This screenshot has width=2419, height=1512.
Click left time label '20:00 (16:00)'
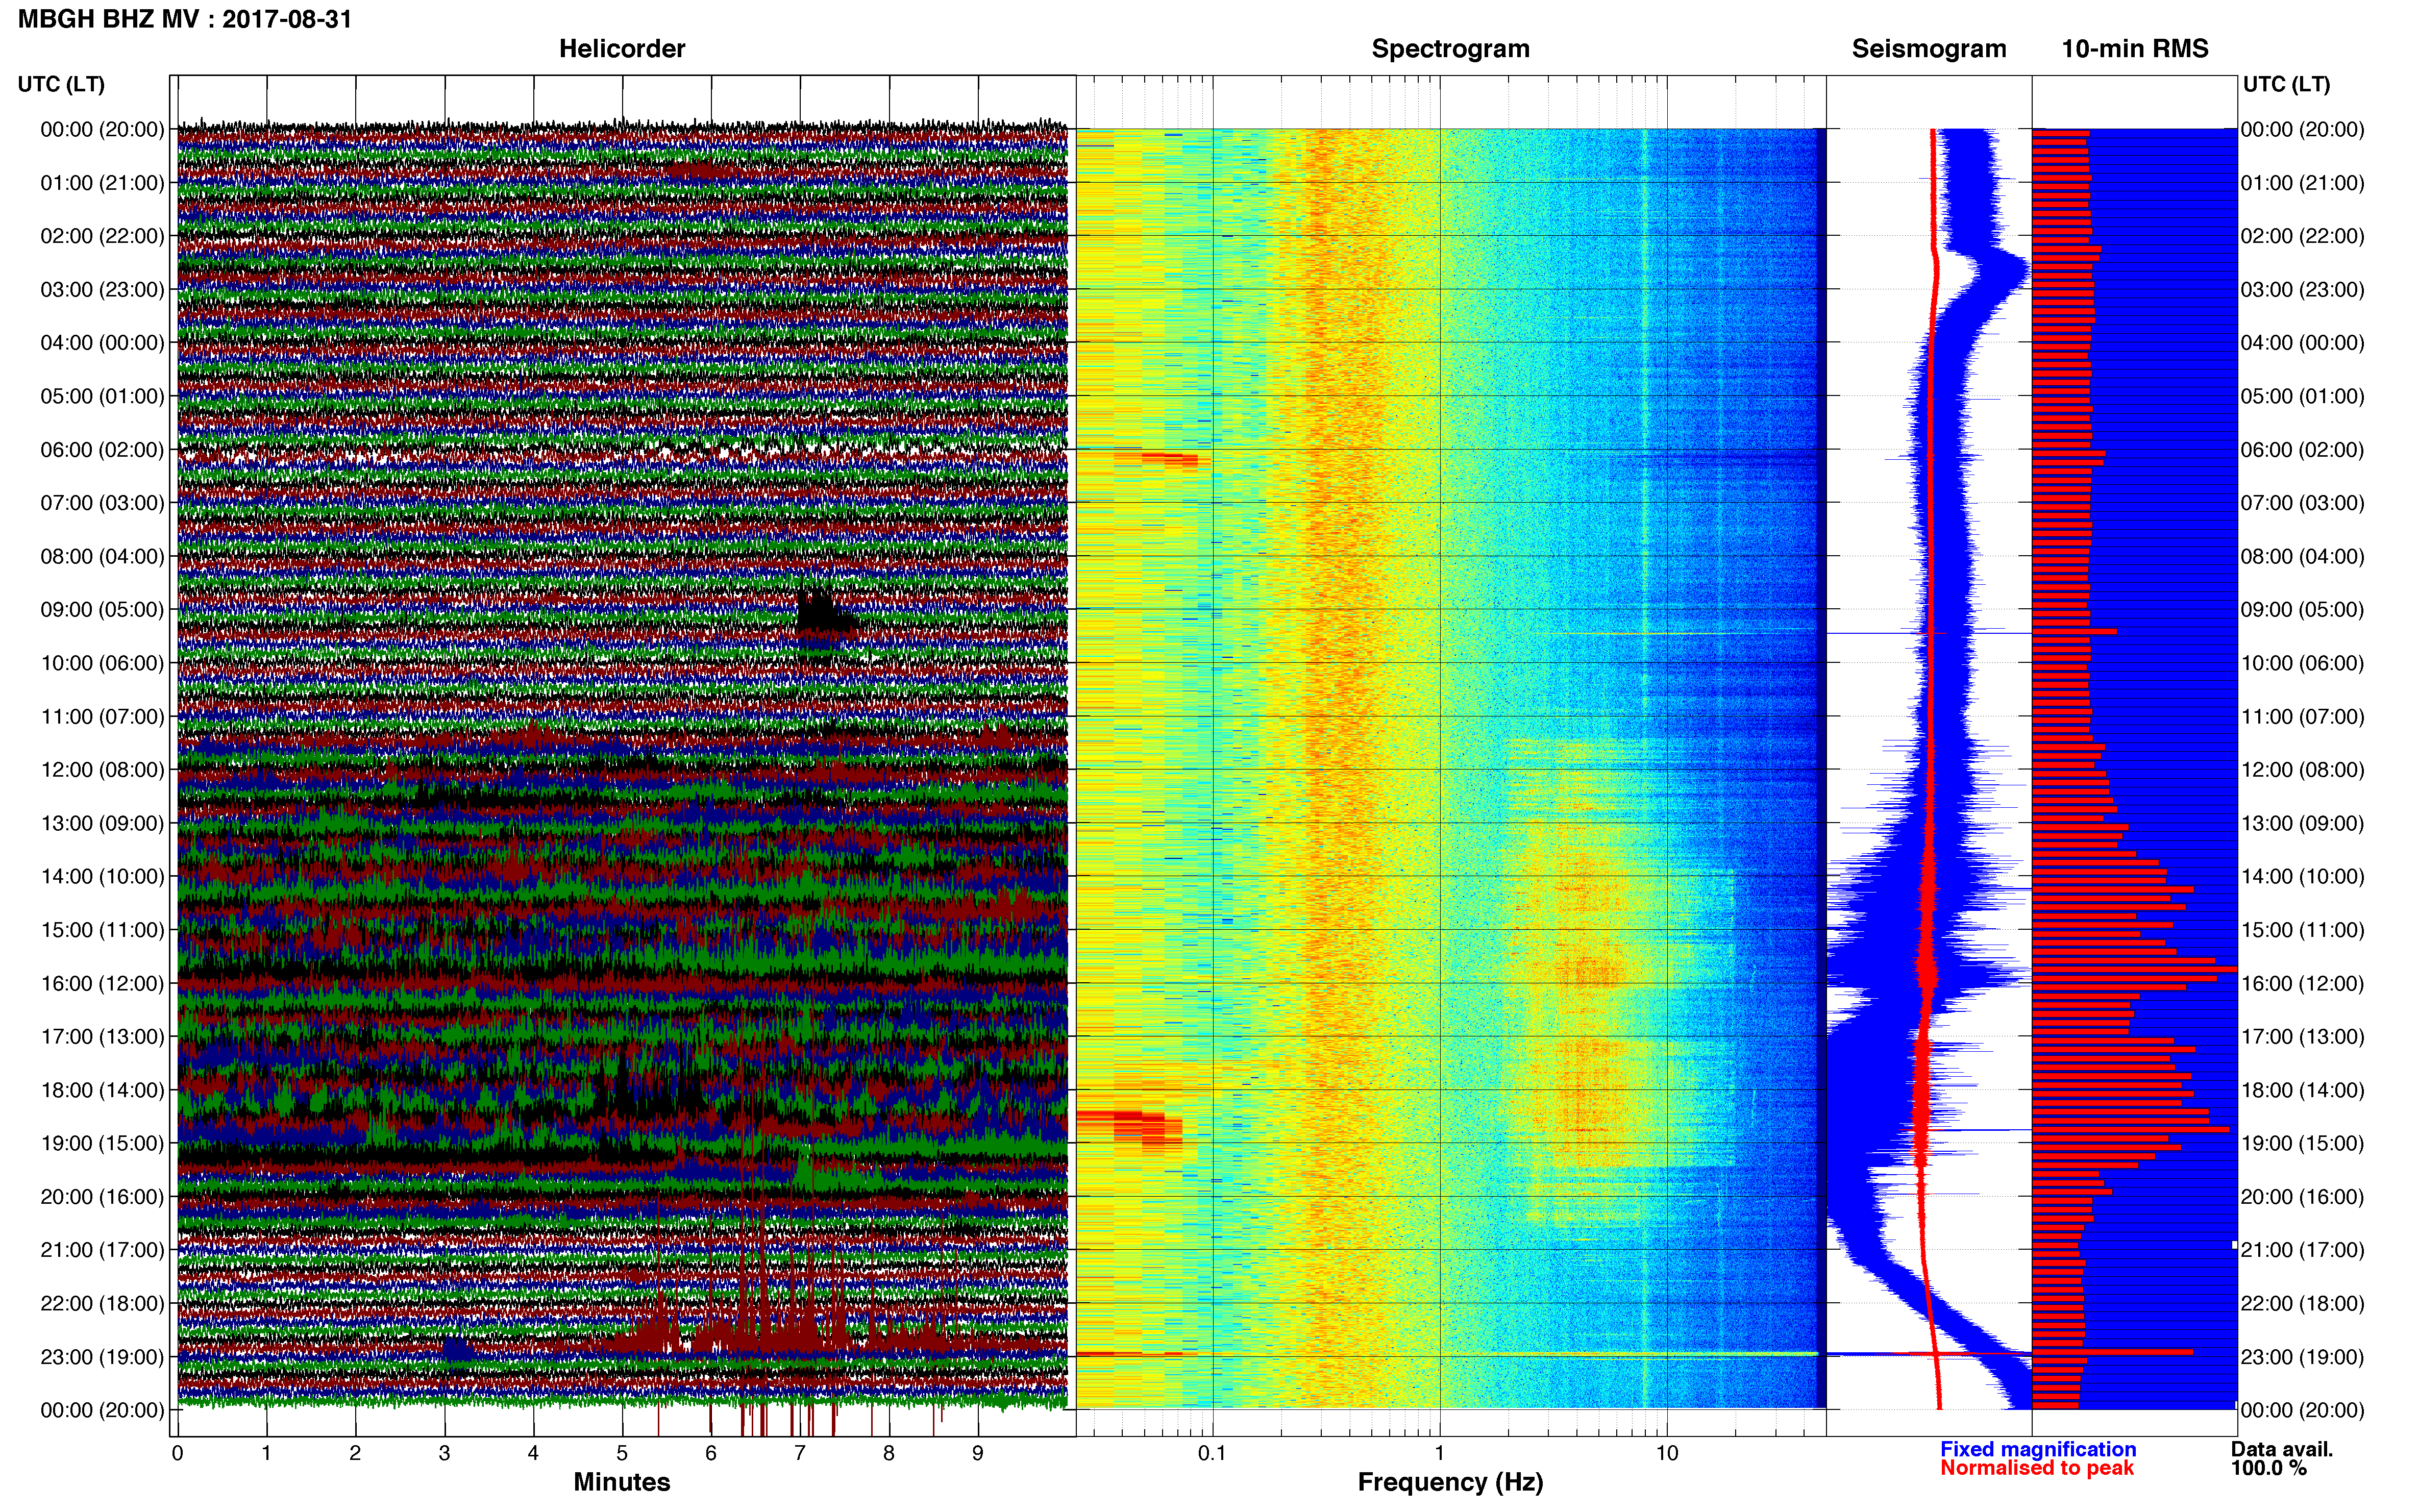tap(102, 1197)
